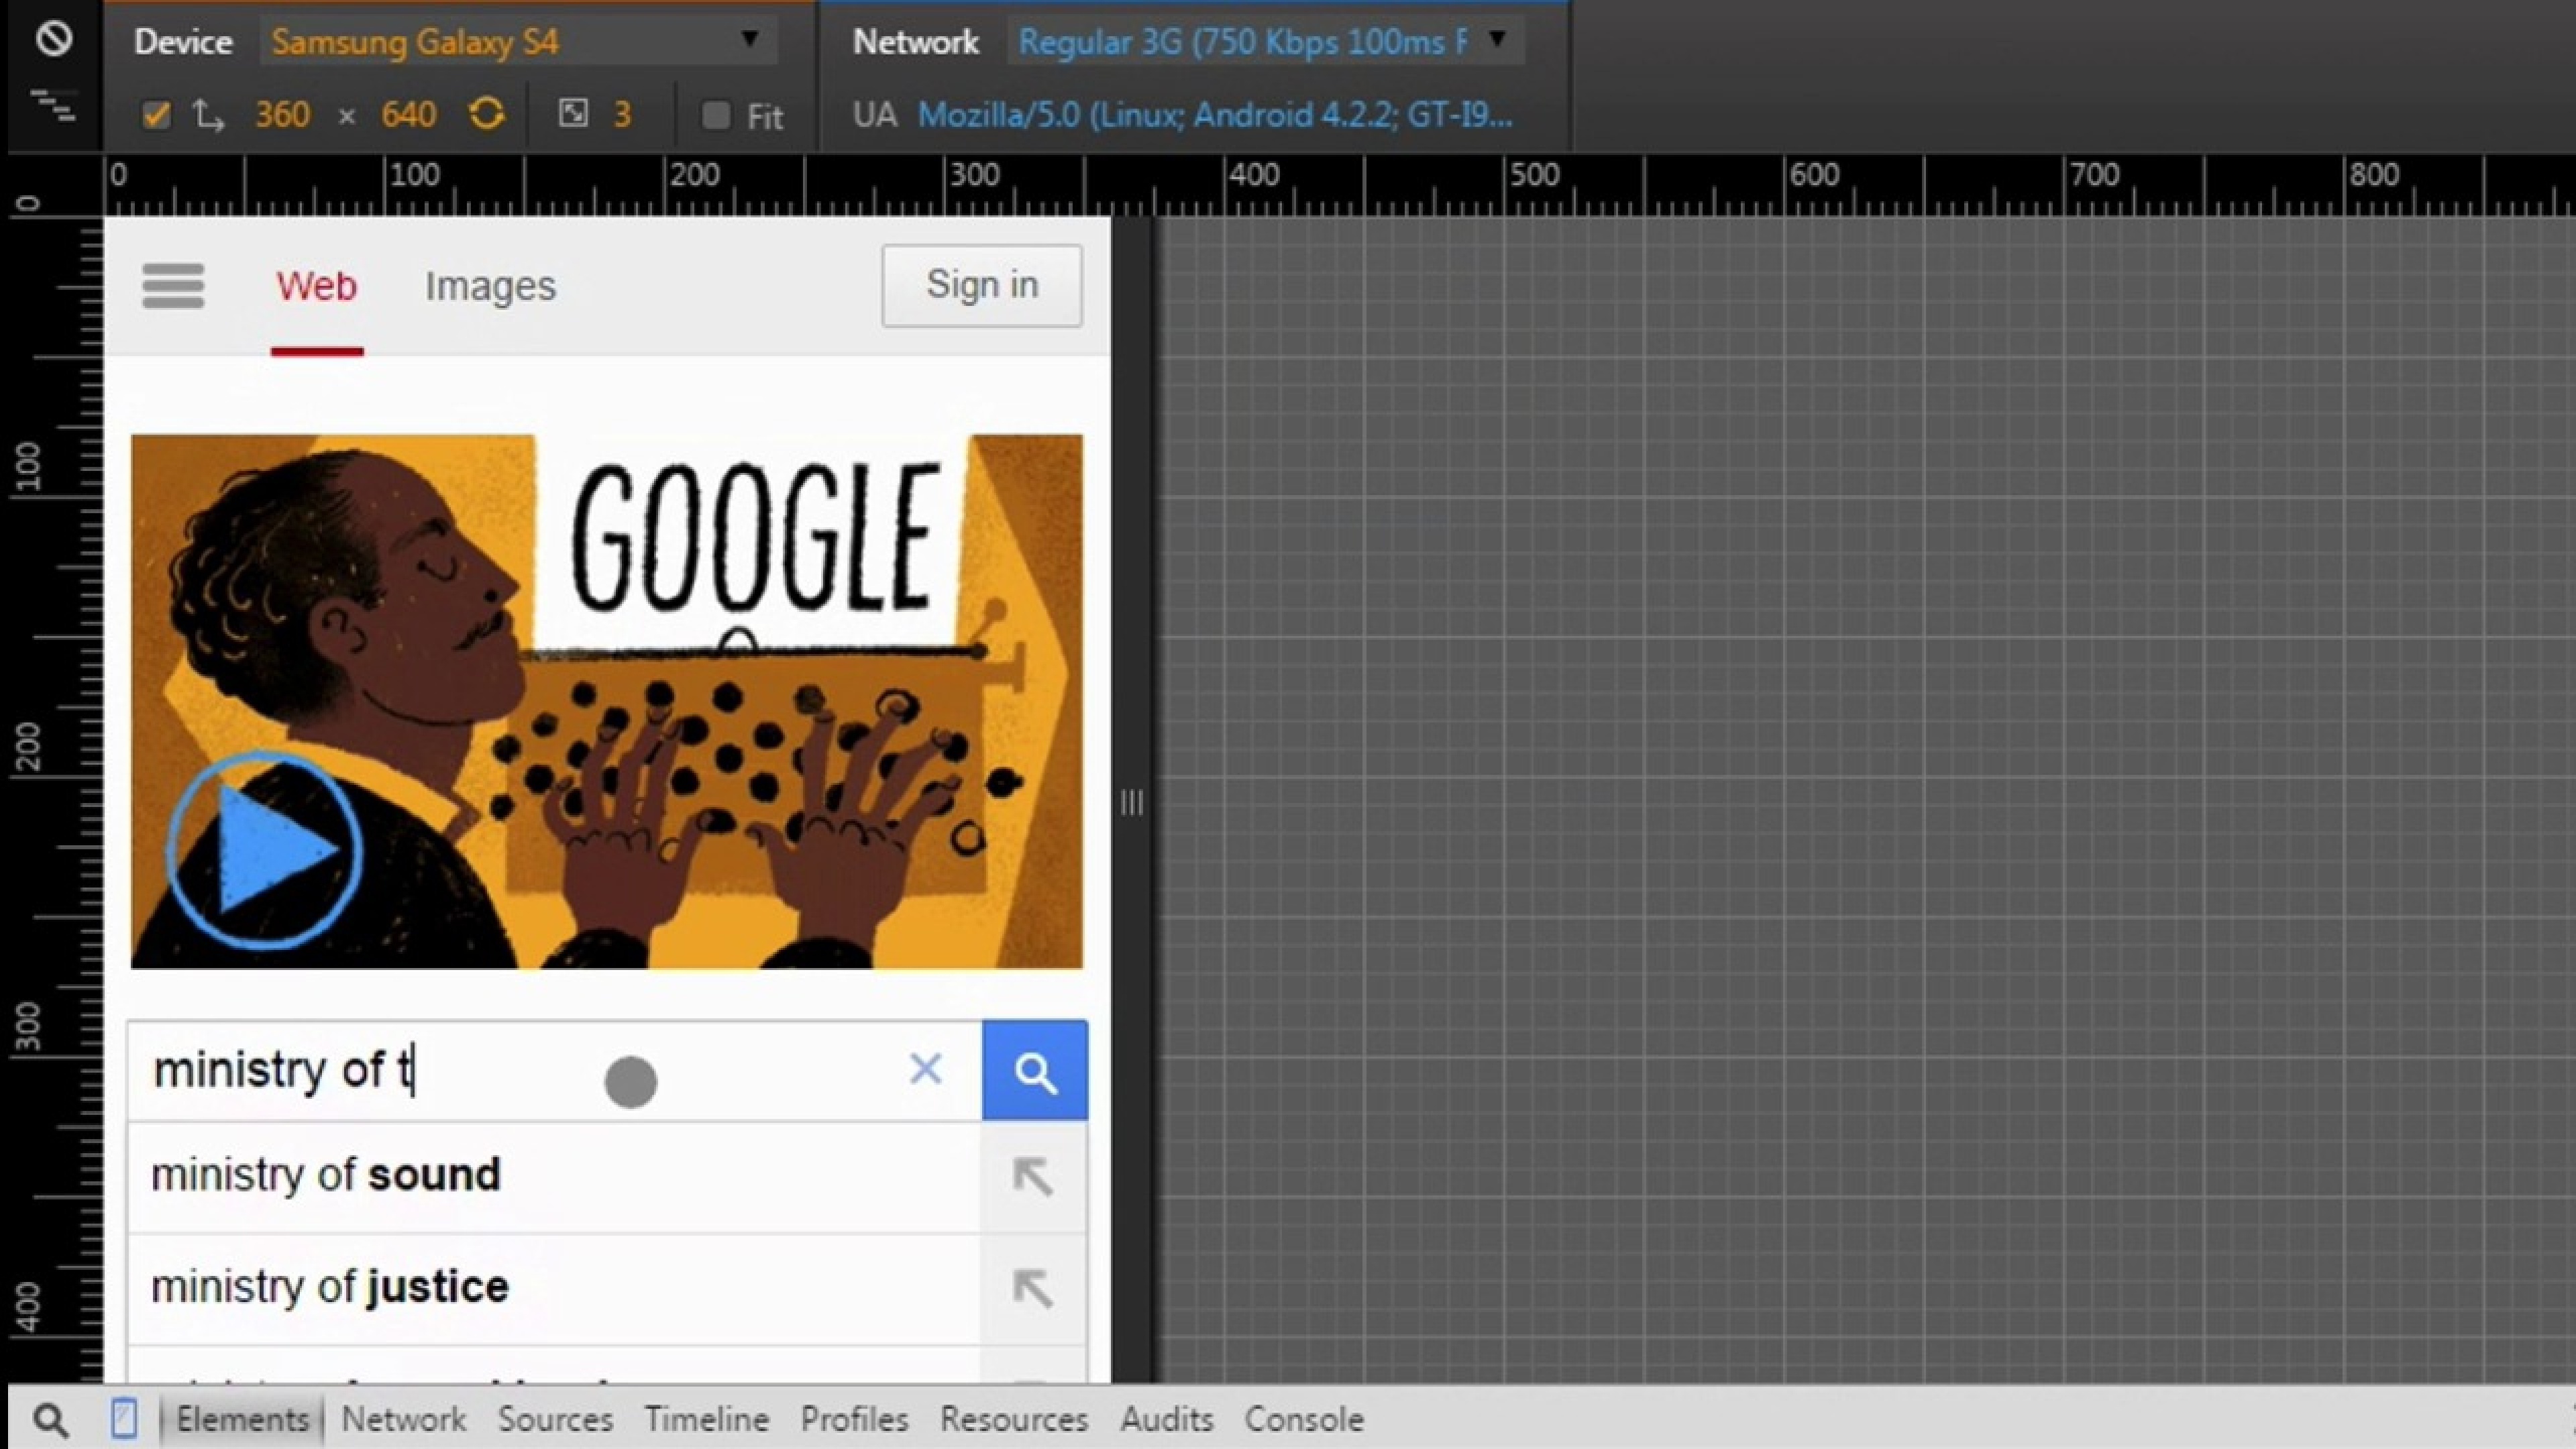Click the width value 360
Screen dimensions: 2576x1449
tap(282, 115)
